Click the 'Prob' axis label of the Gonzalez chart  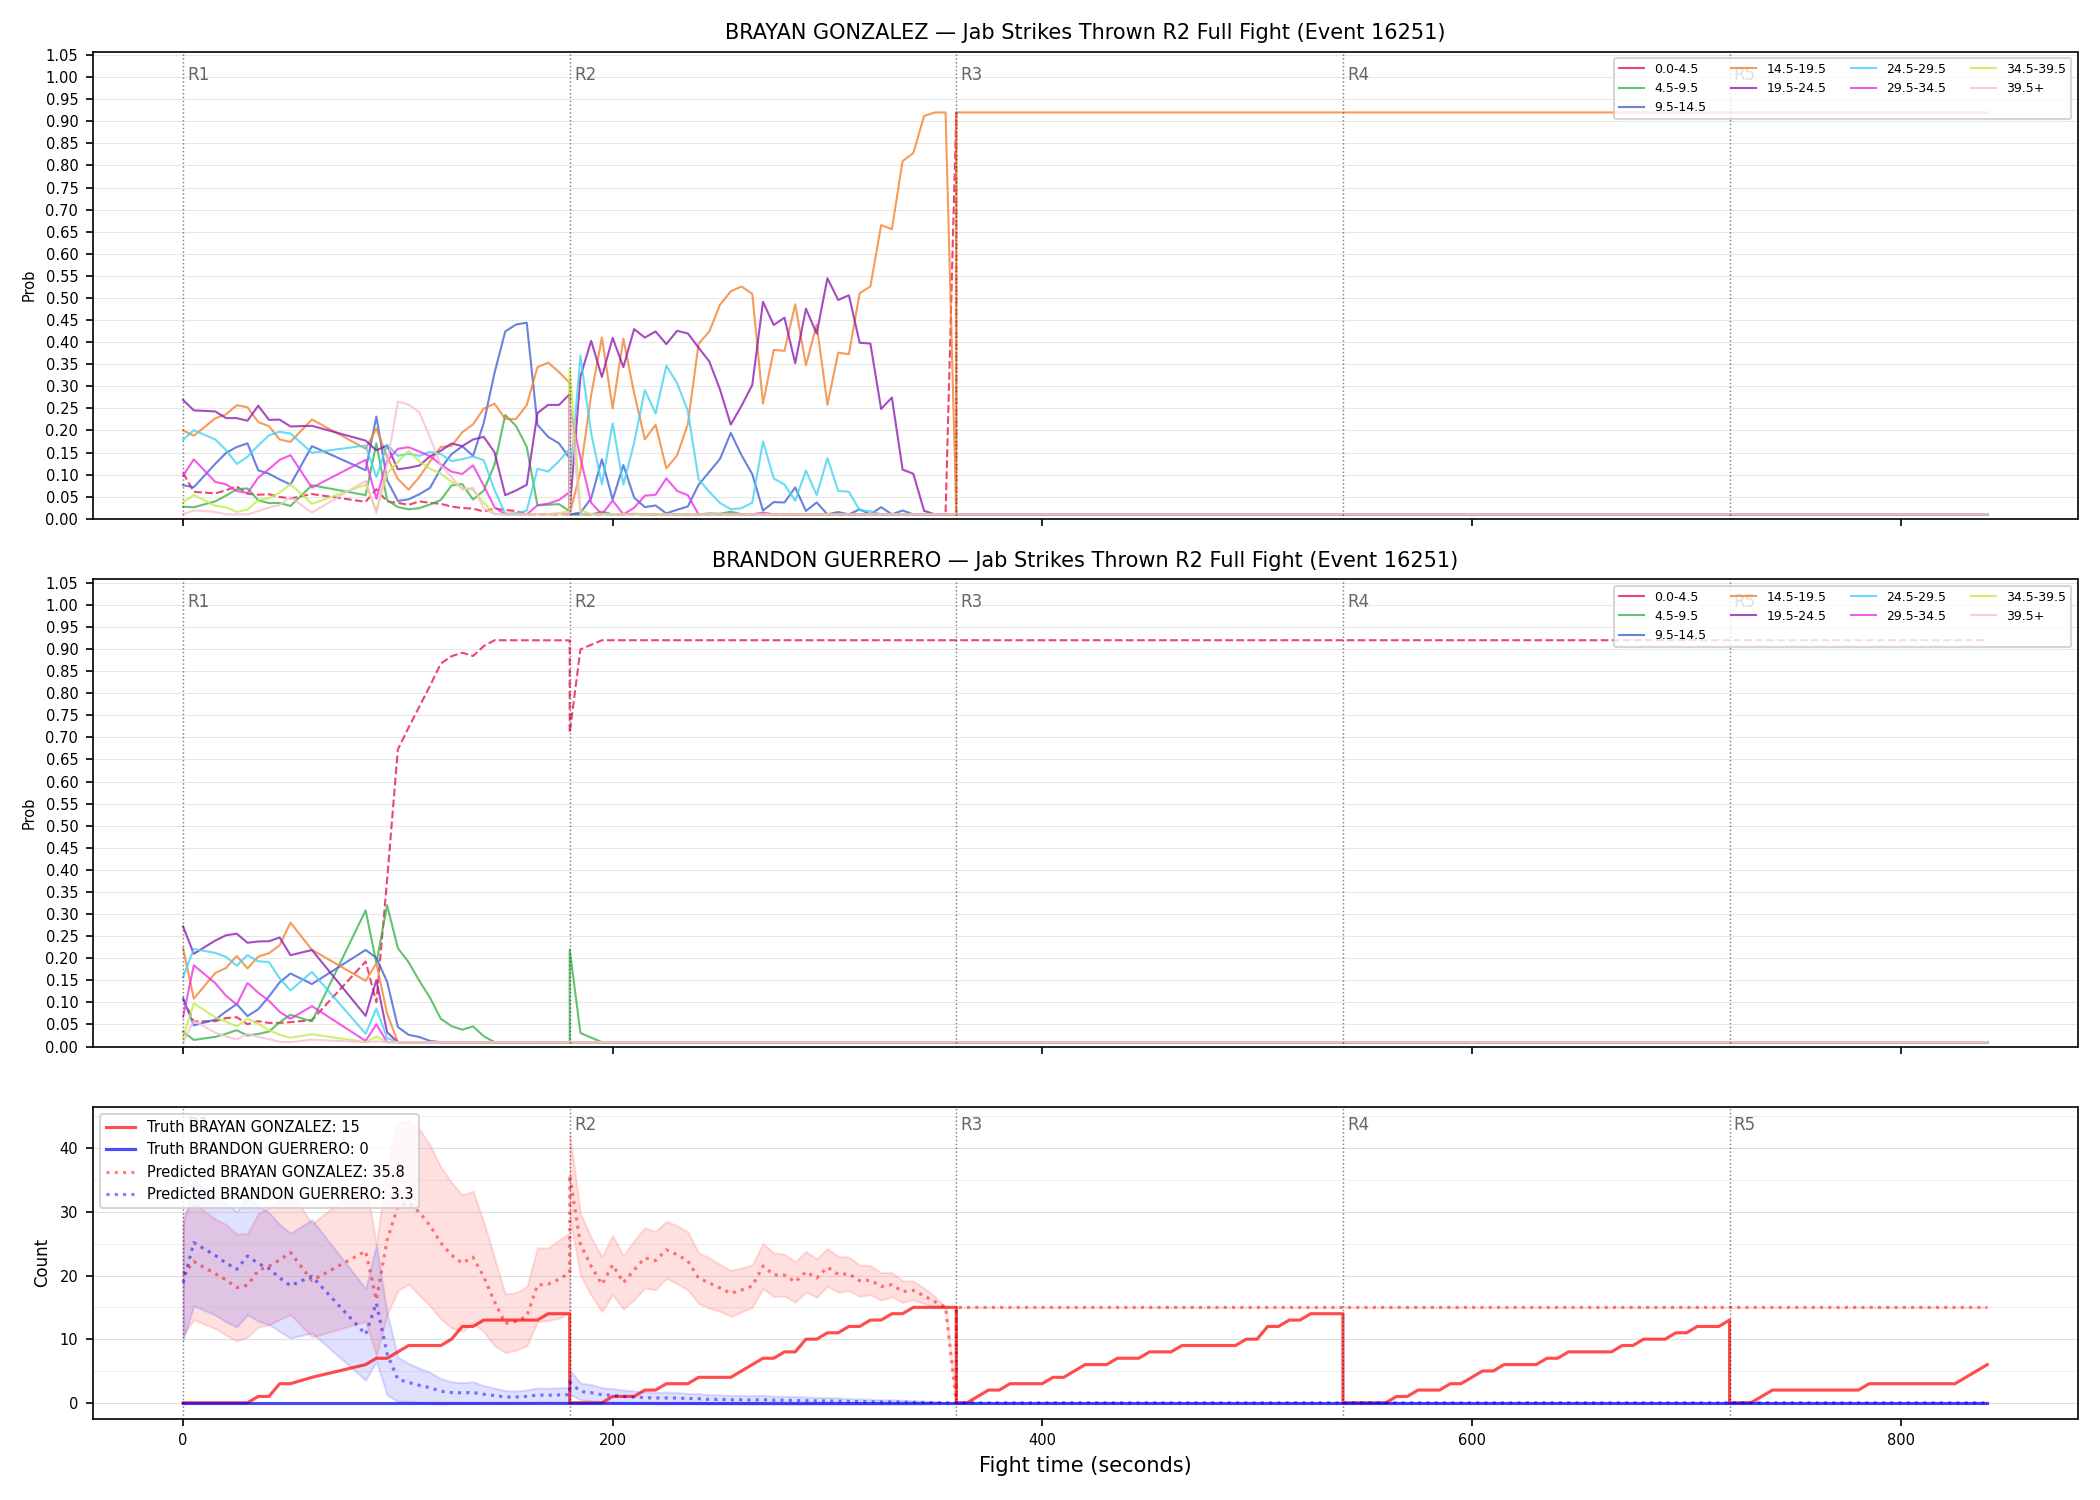tap(29, 286)
